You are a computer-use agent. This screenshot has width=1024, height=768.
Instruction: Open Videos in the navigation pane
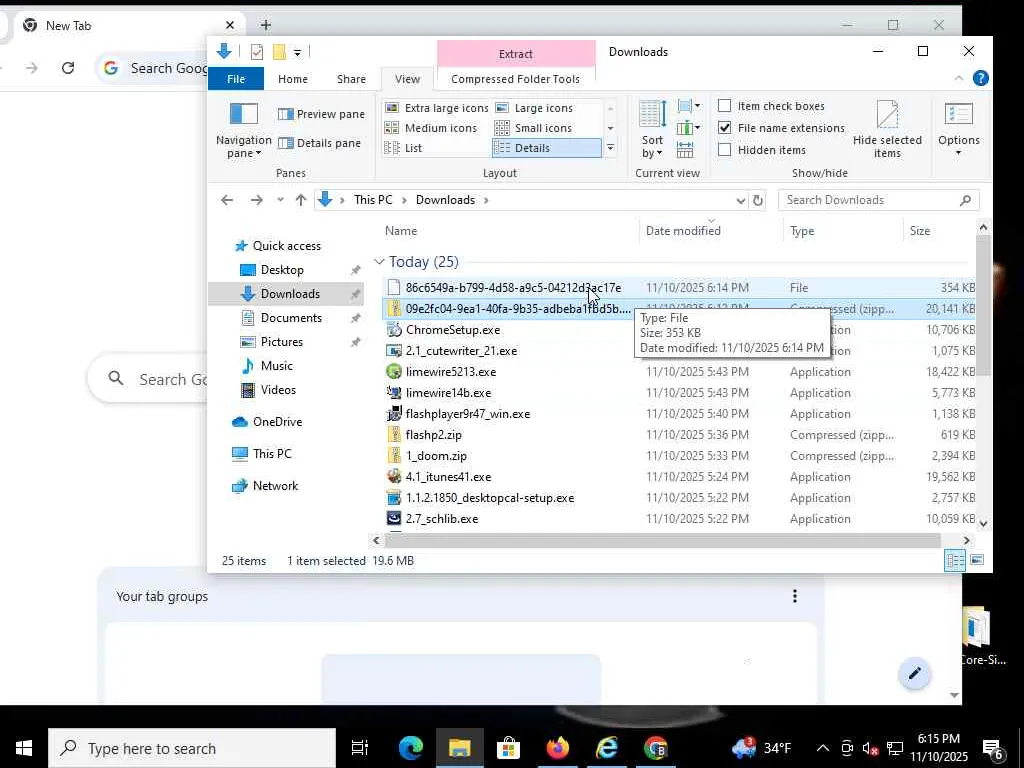278,390
